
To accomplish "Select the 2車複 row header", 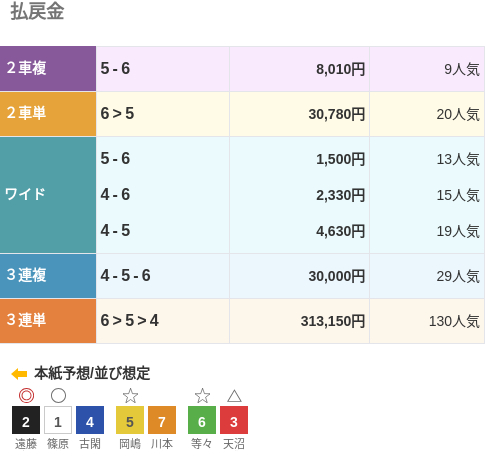I will (48, 69).
